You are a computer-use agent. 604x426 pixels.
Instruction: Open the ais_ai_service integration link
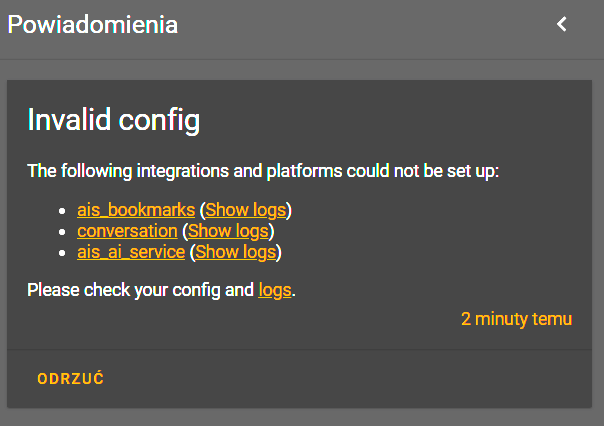(x=131, y=252)
